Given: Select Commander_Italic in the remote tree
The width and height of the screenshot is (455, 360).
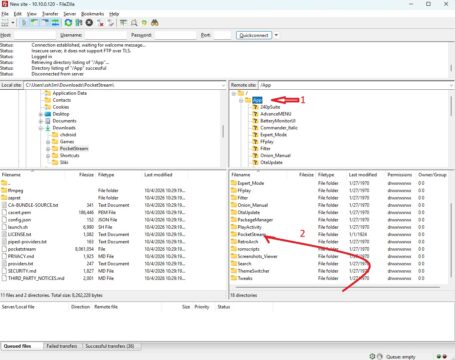Looking at the screenshot, I should pos(279,128).
